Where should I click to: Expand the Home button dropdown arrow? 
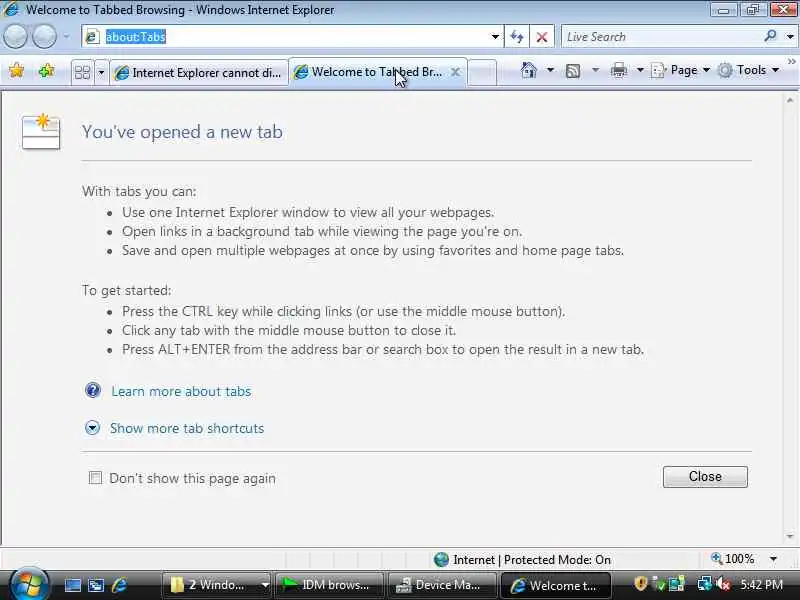(550, 70)
